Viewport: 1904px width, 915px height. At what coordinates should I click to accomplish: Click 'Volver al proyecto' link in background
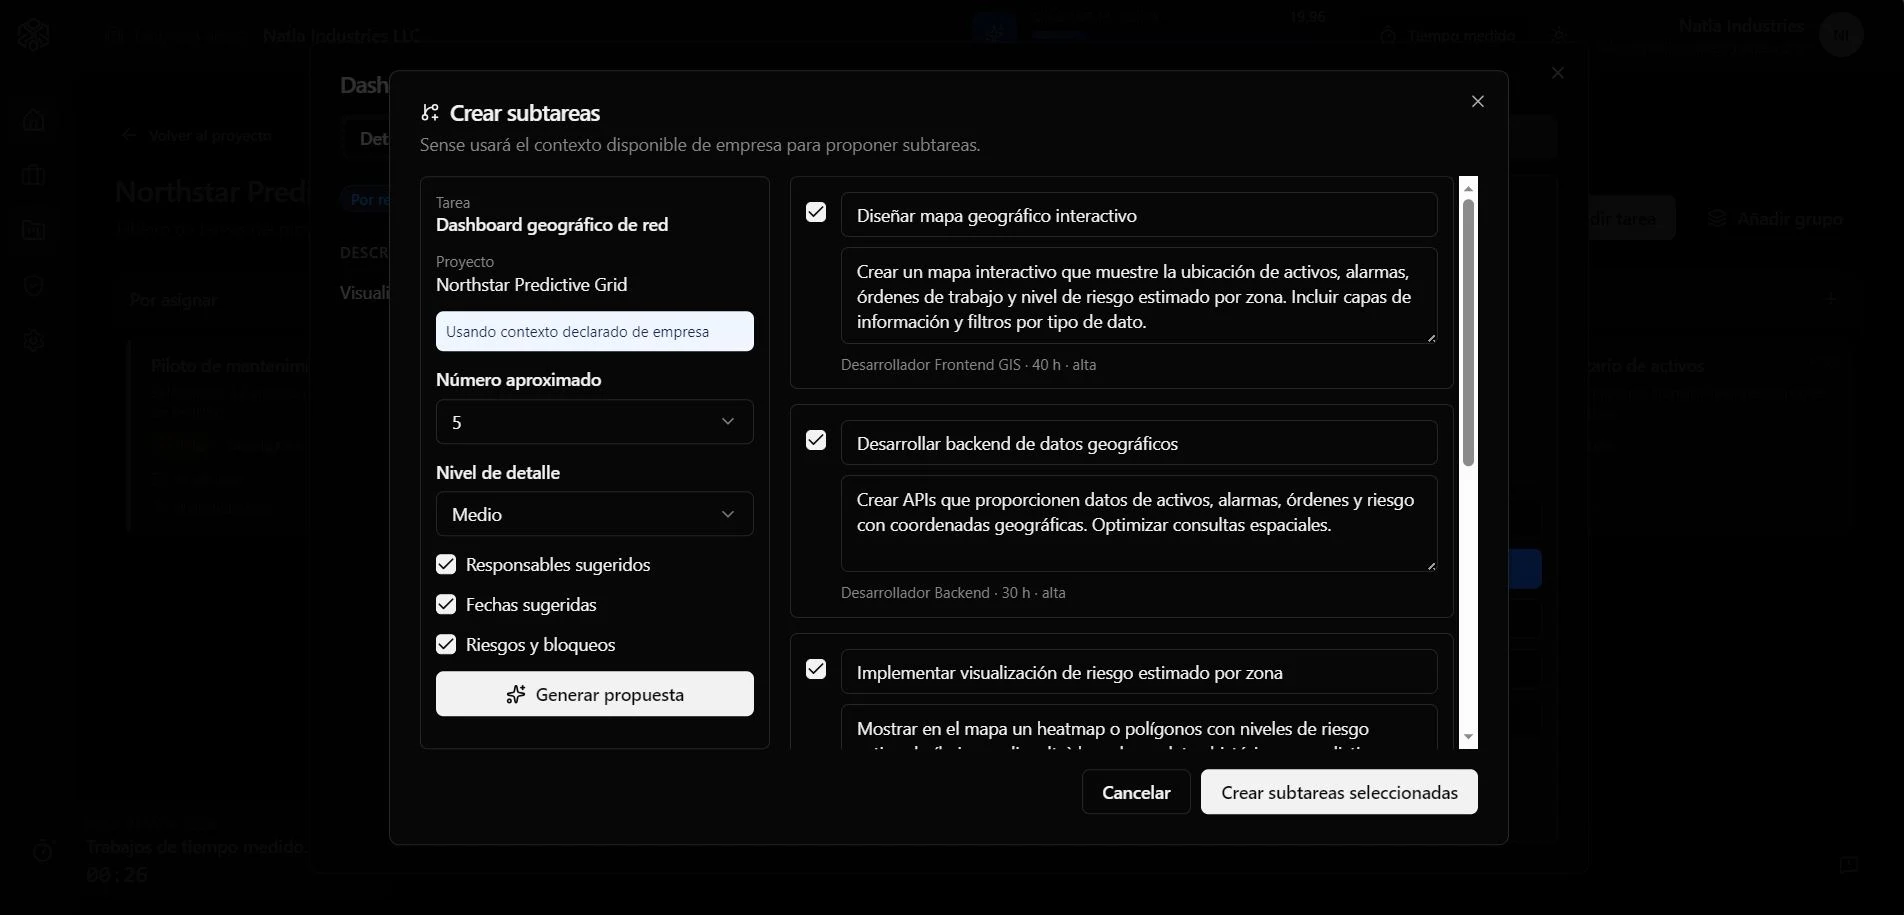coord(197,135)
